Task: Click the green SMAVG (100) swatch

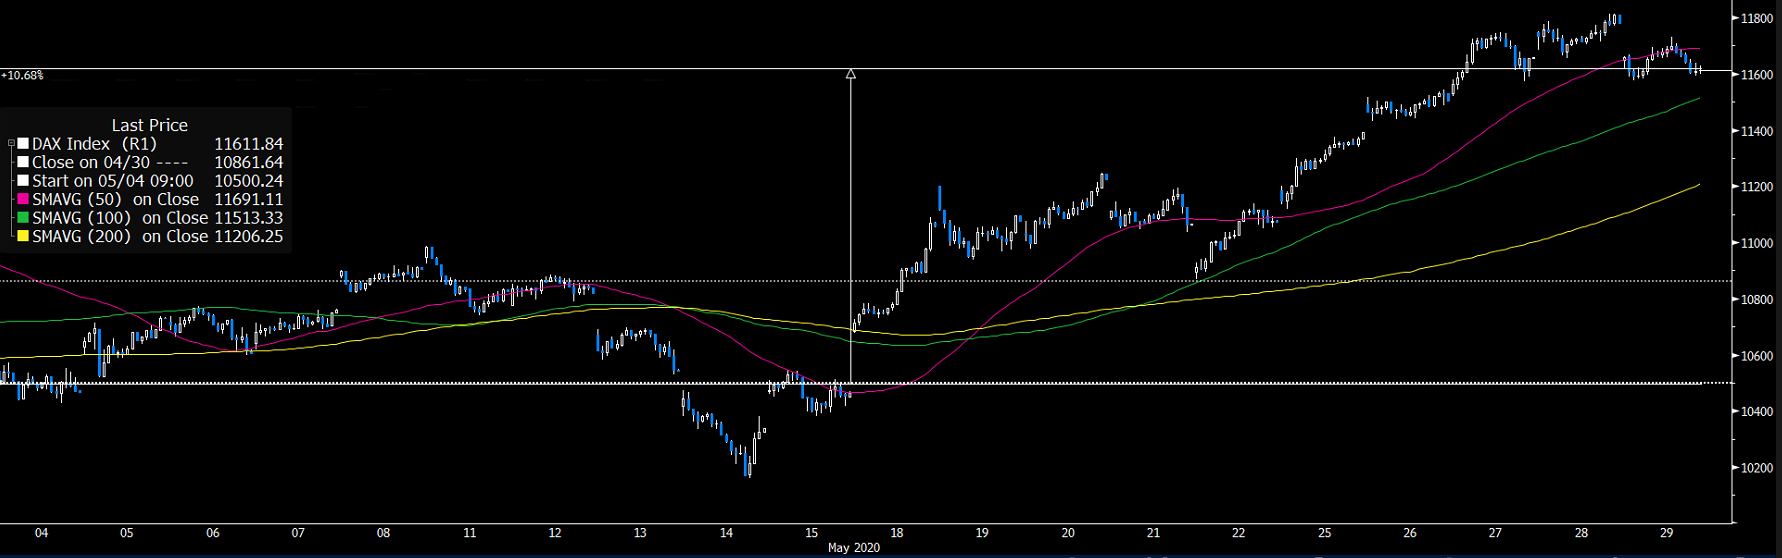Action: tap(23, 218)
